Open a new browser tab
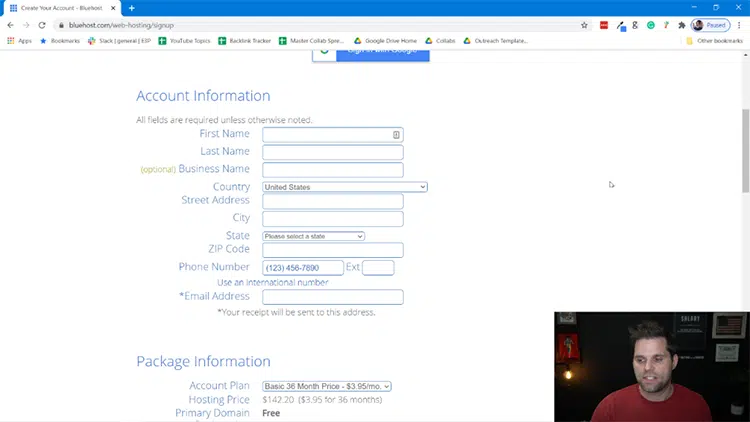Image resolution: width=750 pixels, height=422 pixels. click(x=131, y=8)
